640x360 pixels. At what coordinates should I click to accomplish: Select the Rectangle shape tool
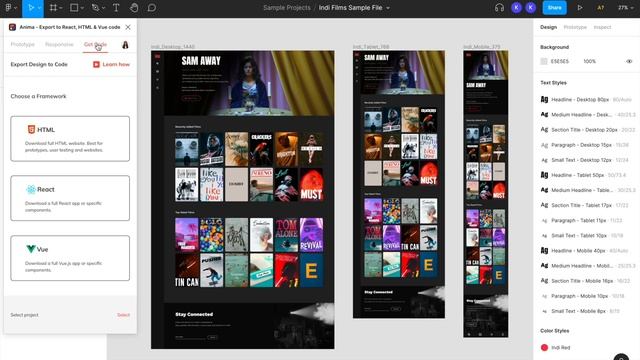(74, 8)
